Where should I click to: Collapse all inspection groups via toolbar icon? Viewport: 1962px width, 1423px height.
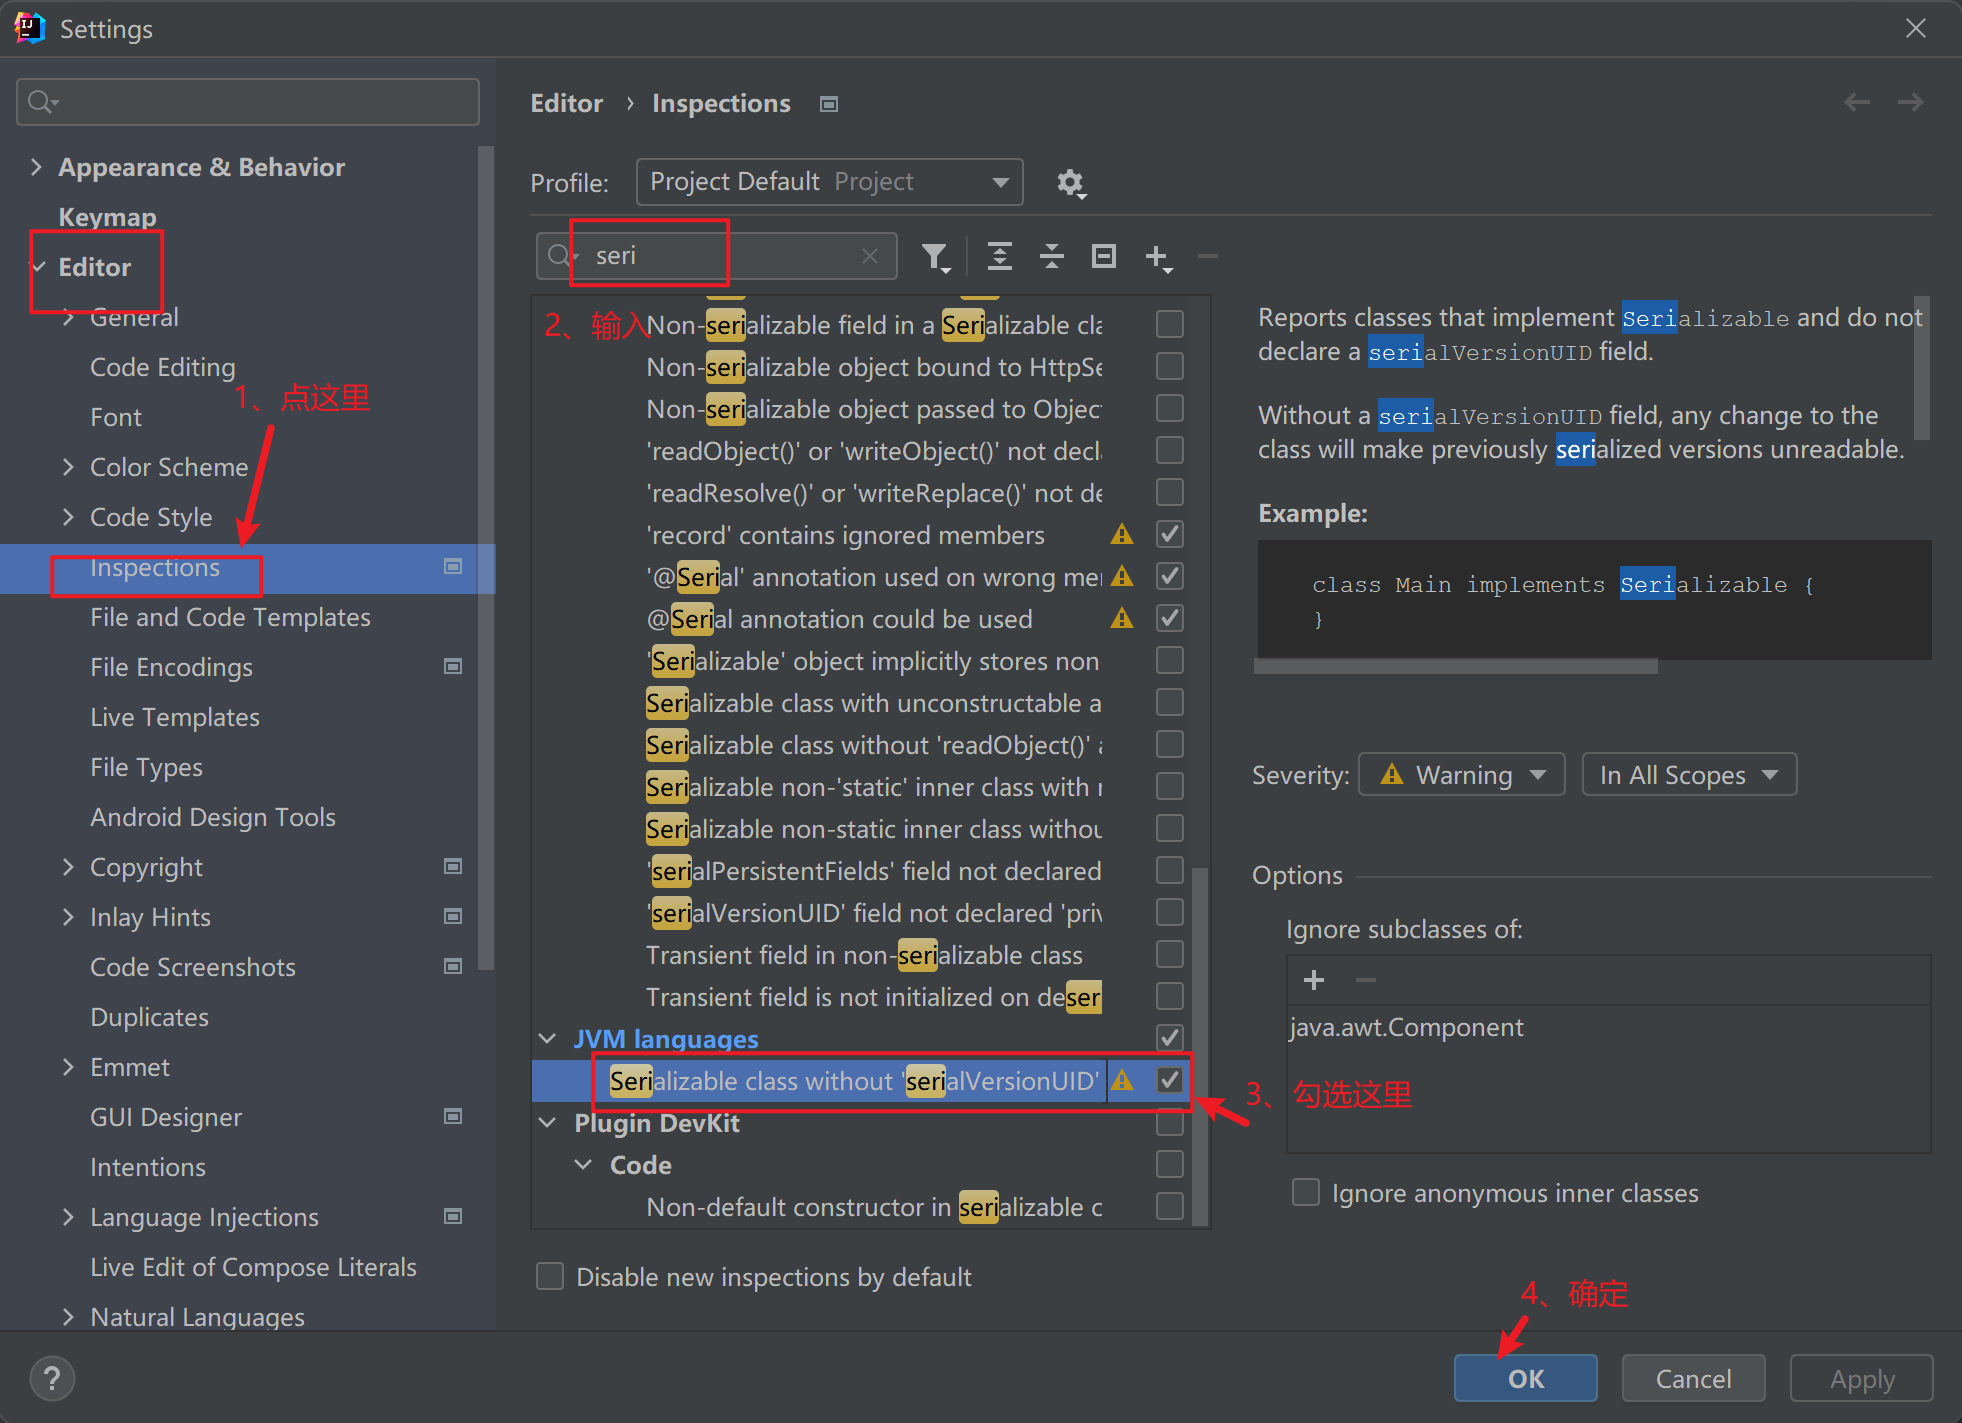pos(1051,256)
